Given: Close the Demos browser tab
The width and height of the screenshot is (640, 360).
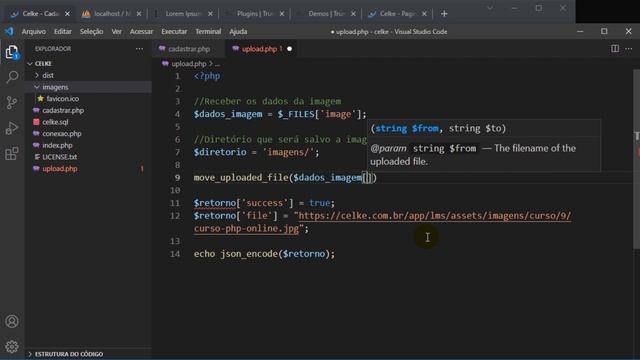Looking at the screenshot, I should point(353,14).
